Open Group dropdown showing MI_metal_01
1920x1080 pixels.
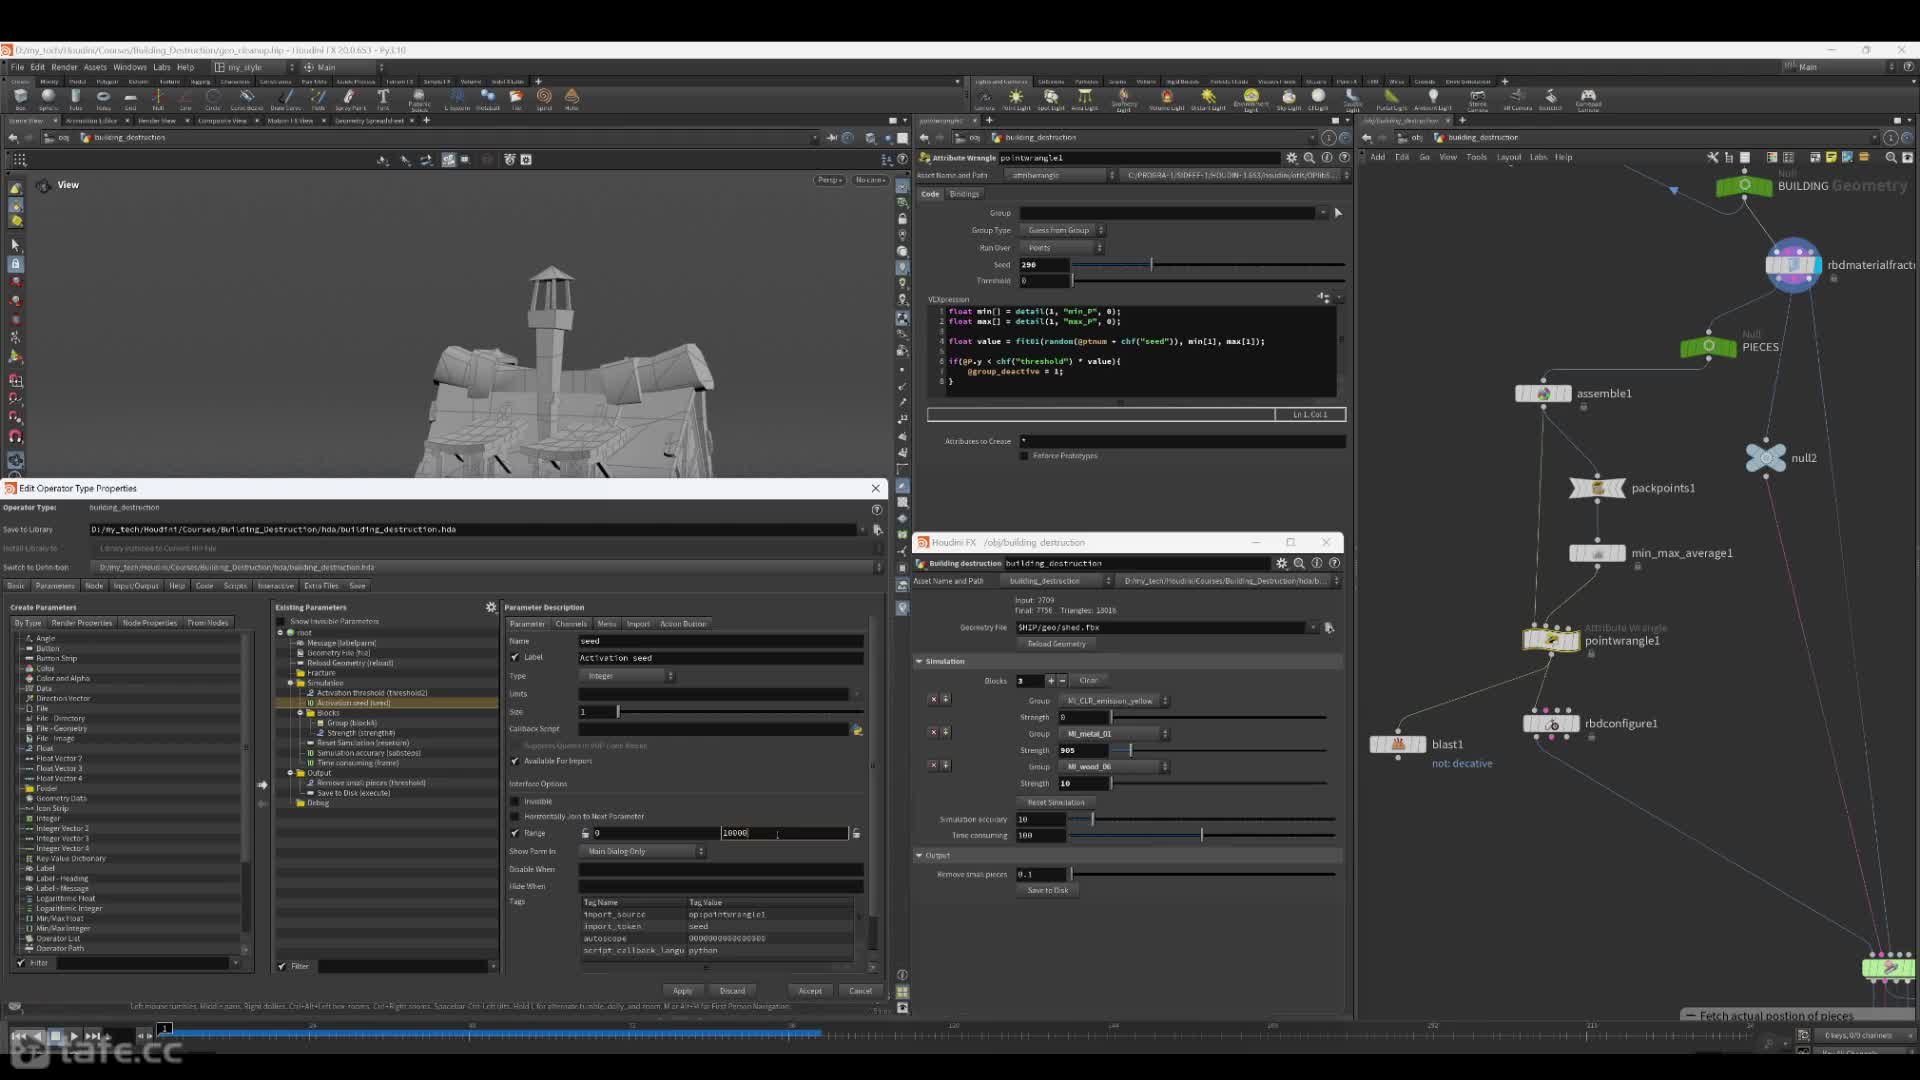(x=1114, y=734)
